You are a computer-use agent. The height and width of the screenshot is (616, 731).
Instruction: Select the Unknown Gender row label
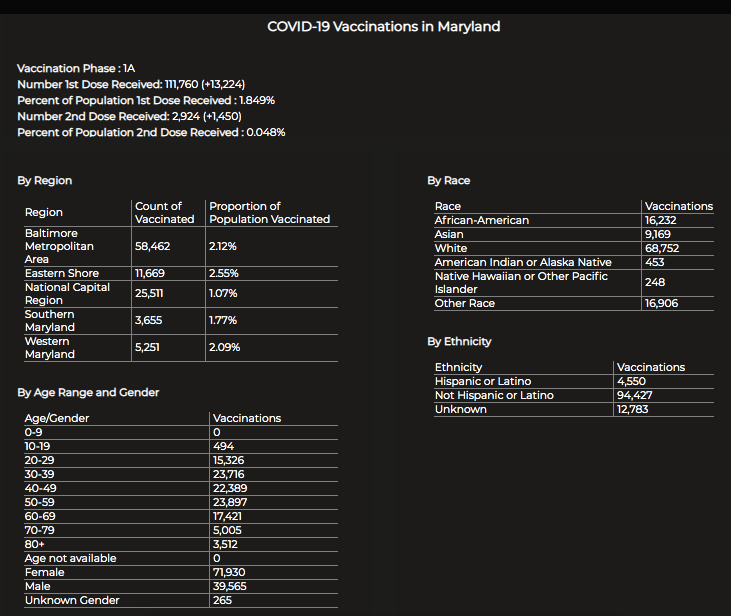click(x=72, y=600)
